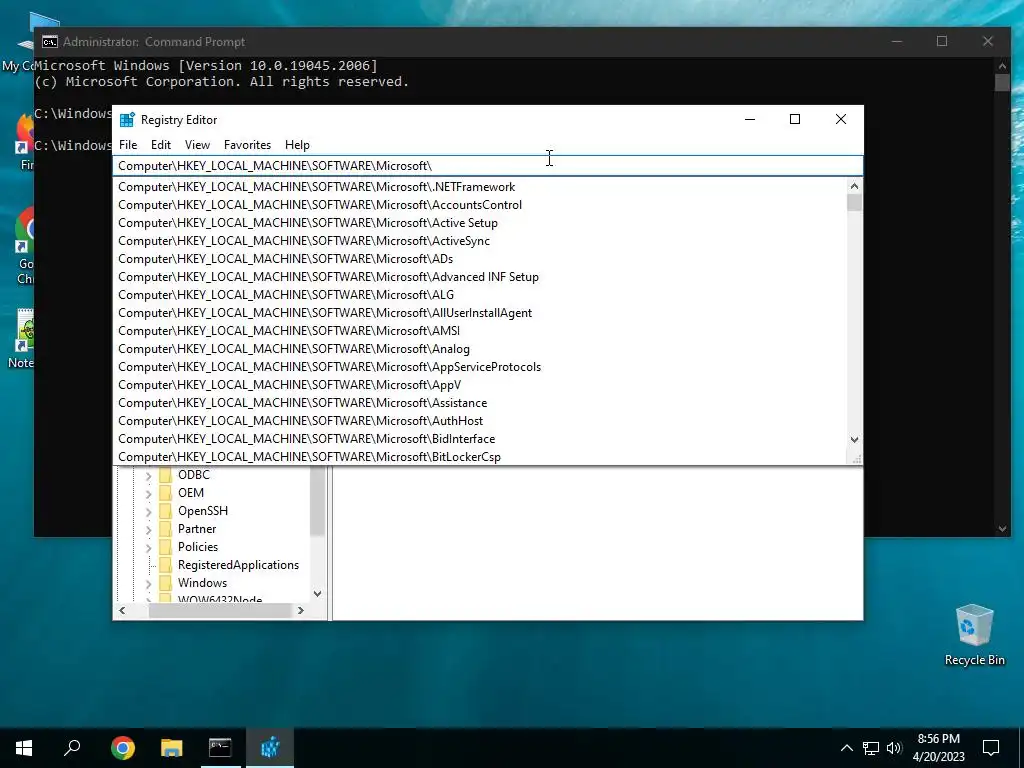Expand the ODBC registry key
The image size is (1024, 768).
(x=148, y=476)
